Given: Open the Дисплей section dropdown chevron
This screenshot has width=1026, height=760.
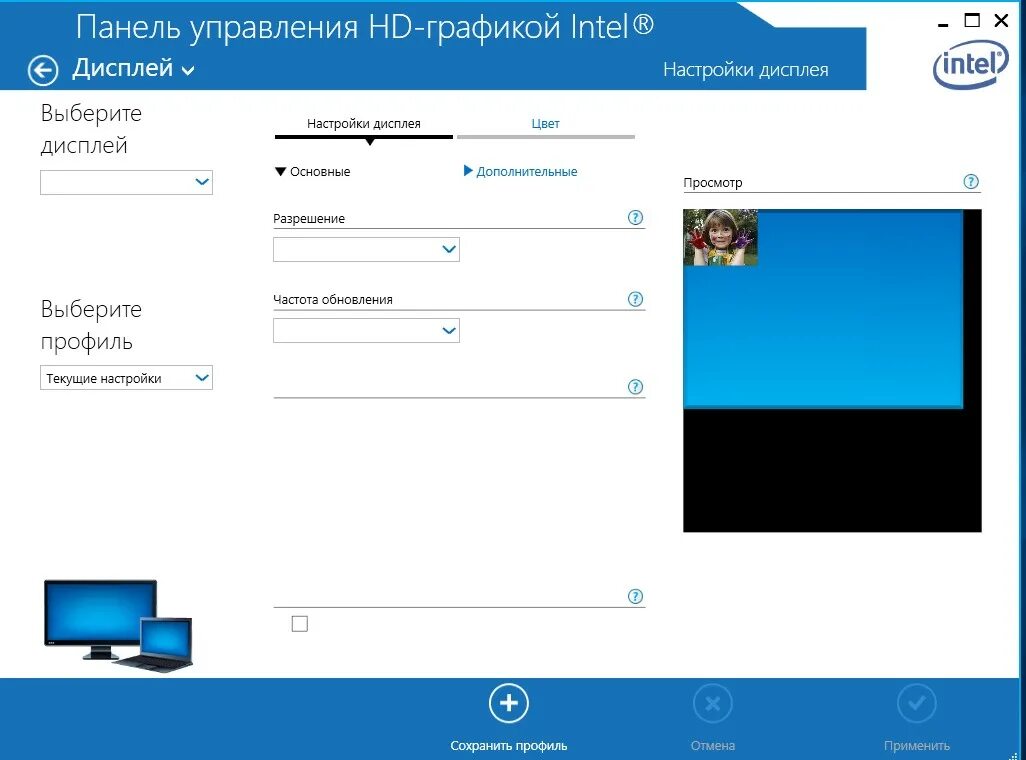Looking at the screenshot, I should (x=188, y=71).
